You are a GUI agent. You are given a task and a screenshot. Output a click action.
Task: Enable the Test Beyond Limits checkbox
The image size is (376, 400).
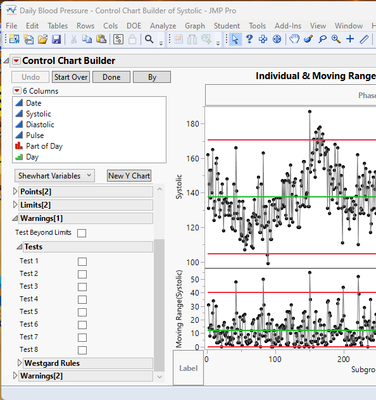(81, 233)
